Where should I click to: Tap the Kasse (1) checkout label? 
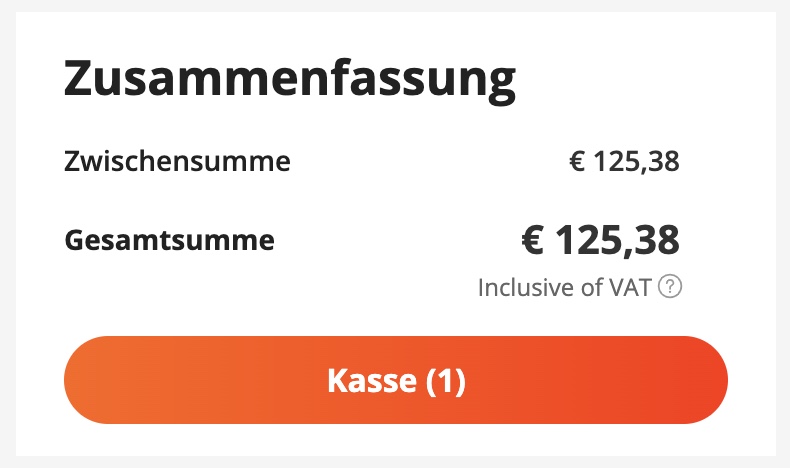click(x=396, y=381)
